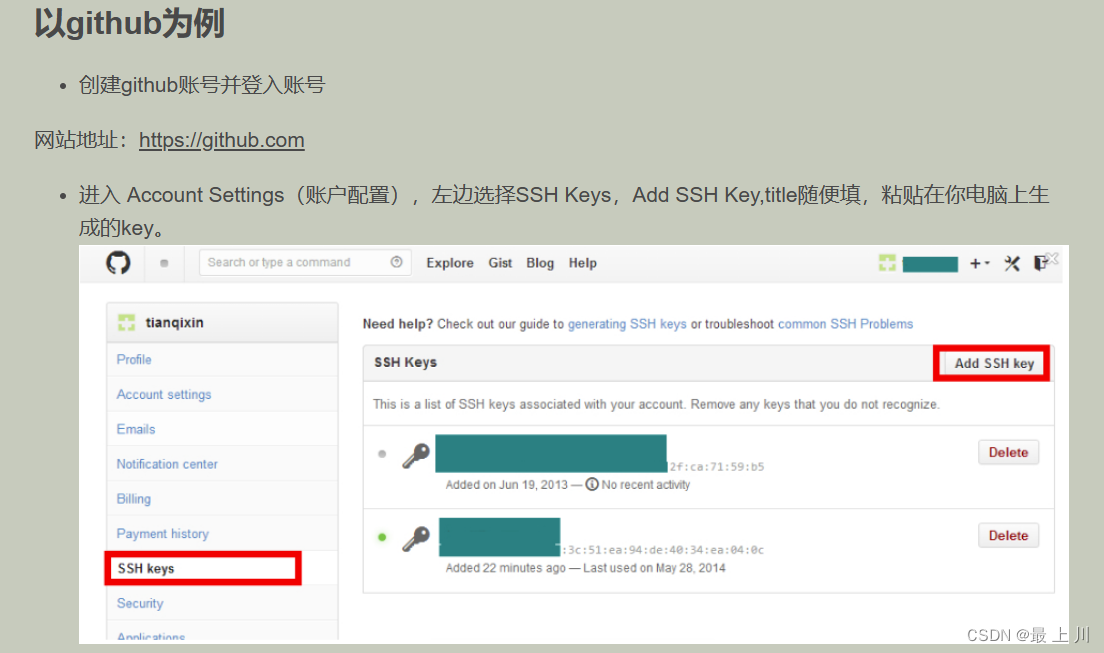Select SSH keys in the sidebar
The height and width of the screenshot is (653, 1104).
[x=146, y=569]
